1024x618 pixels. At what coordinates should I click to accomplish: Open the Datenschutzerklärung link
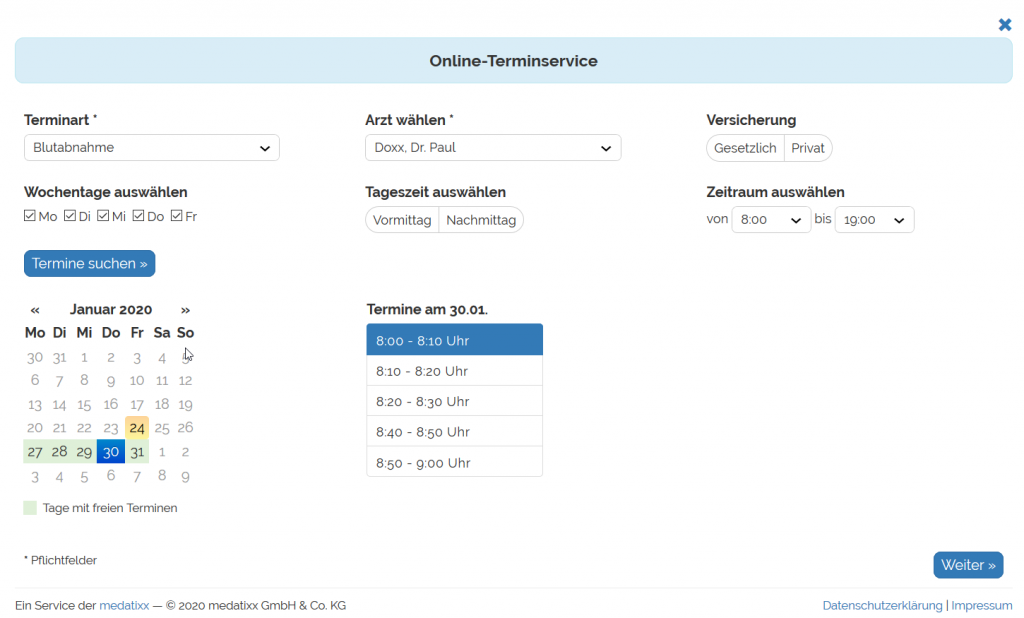[x=882, y=605]
